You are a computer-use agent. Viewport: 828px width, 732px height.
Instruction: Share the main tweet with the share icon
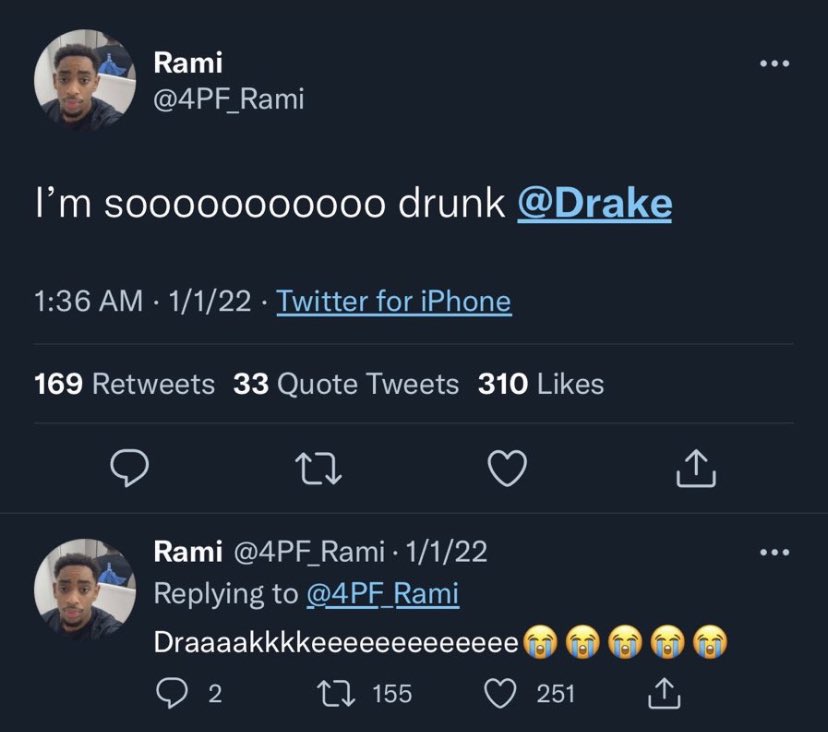pyautogui.click(x=696, y=467)
